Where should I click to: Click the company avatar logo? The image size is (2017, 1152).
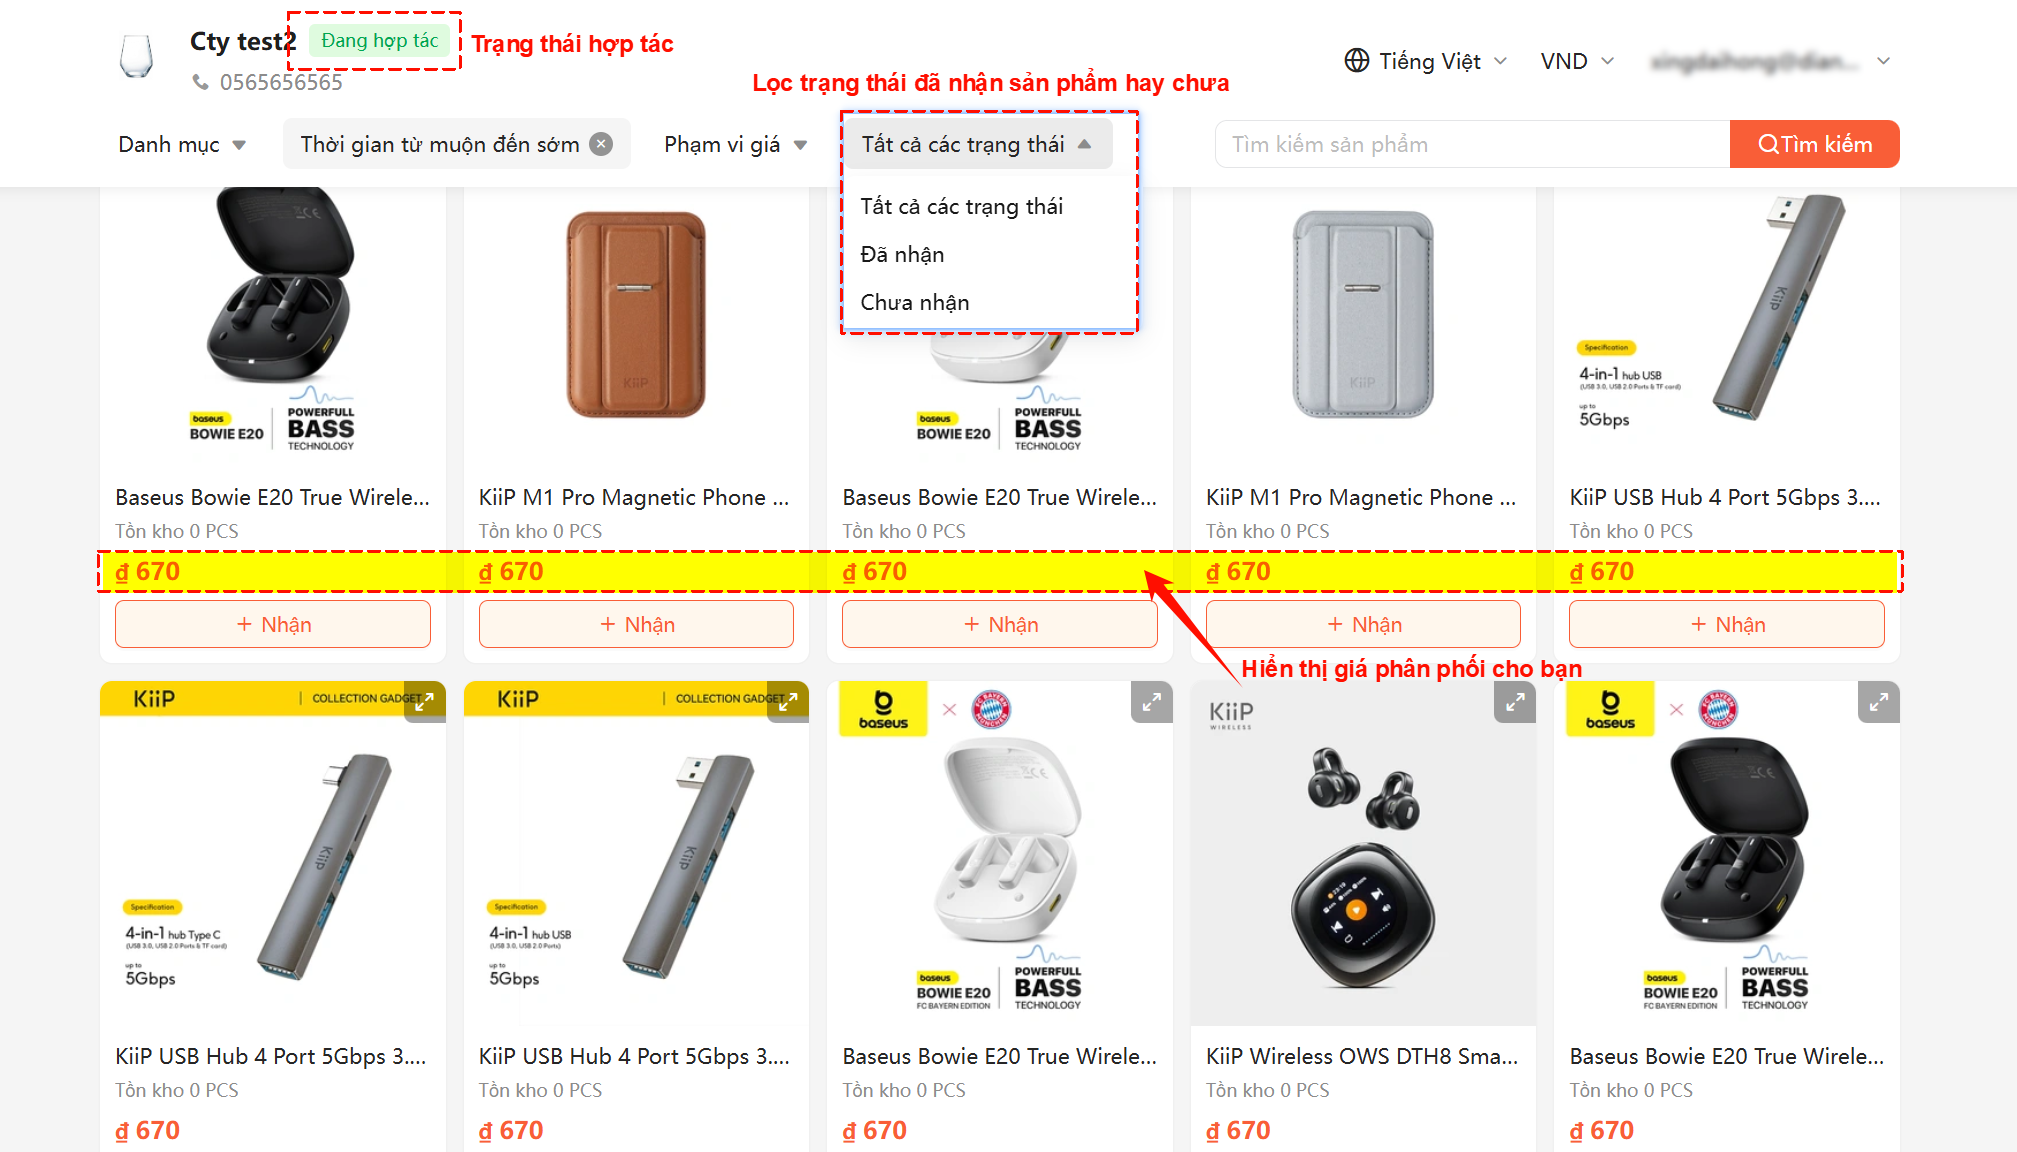[136, 56]
